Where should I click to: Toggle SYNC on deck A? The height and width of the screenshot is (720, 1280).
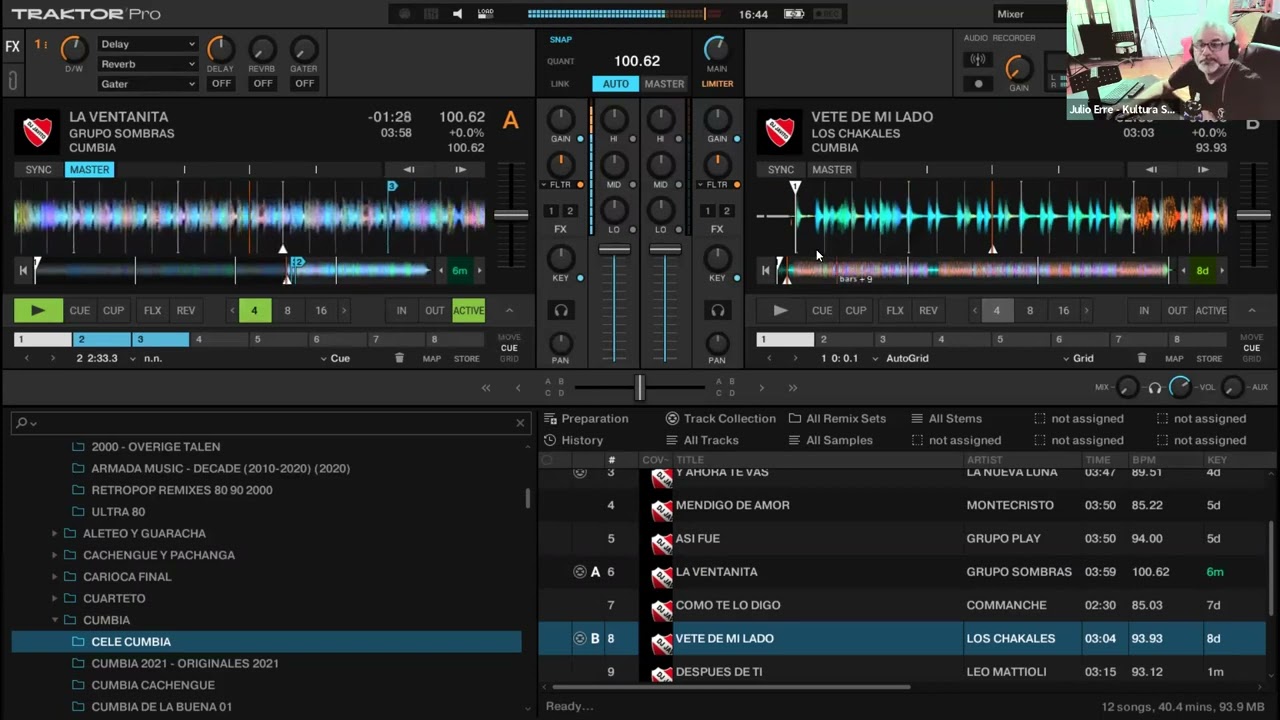click(38, 170)
